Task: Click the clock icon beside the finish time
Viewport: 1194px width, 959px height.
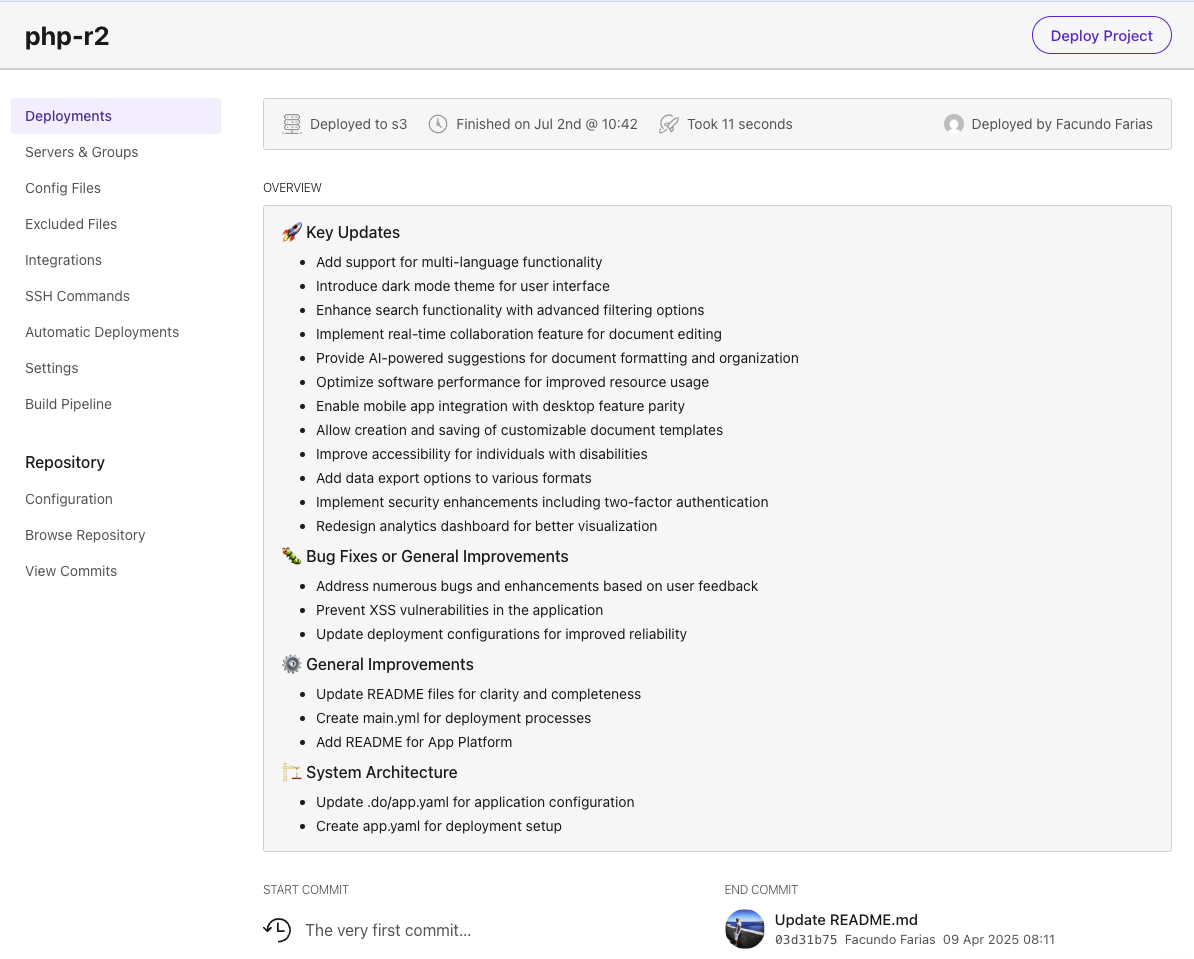Action: 437,124
